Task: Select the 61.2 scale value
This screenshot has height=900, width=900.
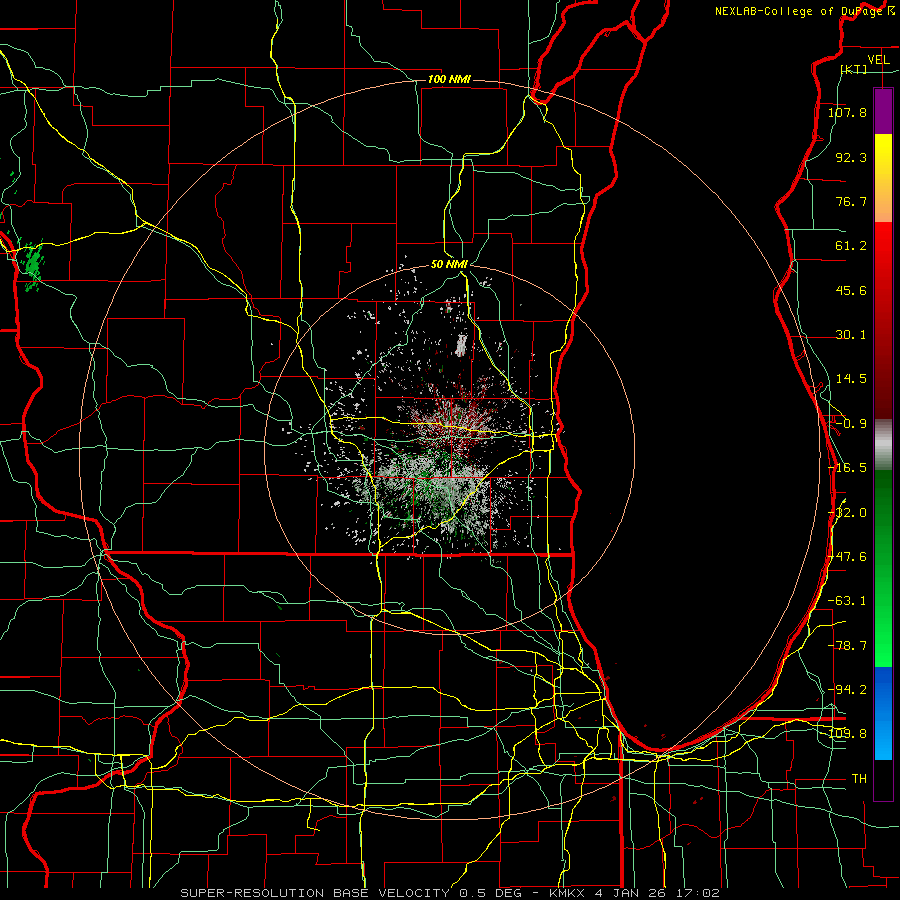Action: [851, 246]
